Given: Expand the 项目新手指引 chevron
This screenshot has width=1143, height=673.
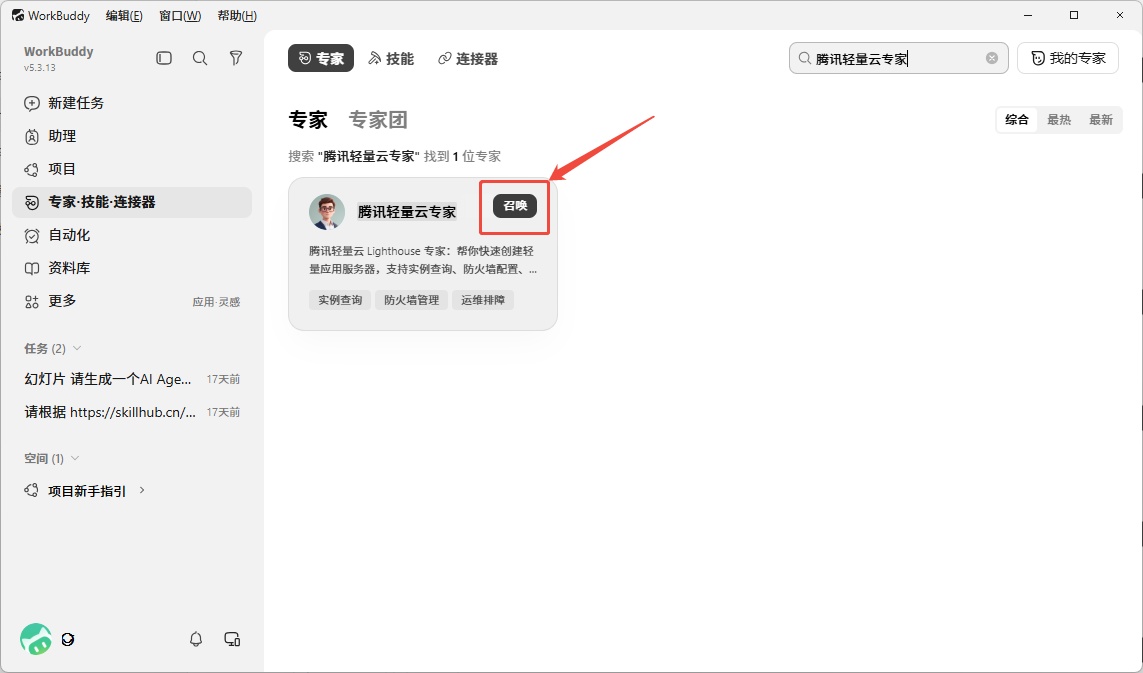Looking at the screenshot, I should [142, 491].
